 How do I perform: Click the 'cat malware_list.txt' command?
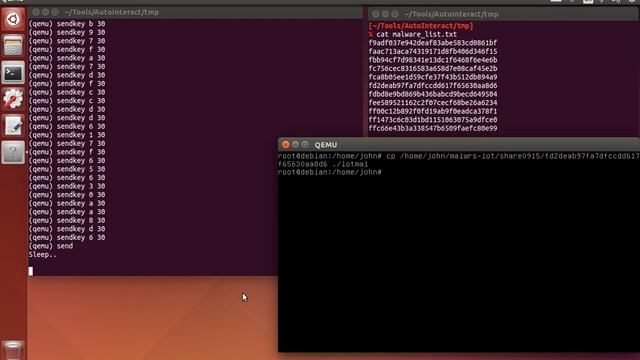416,34
